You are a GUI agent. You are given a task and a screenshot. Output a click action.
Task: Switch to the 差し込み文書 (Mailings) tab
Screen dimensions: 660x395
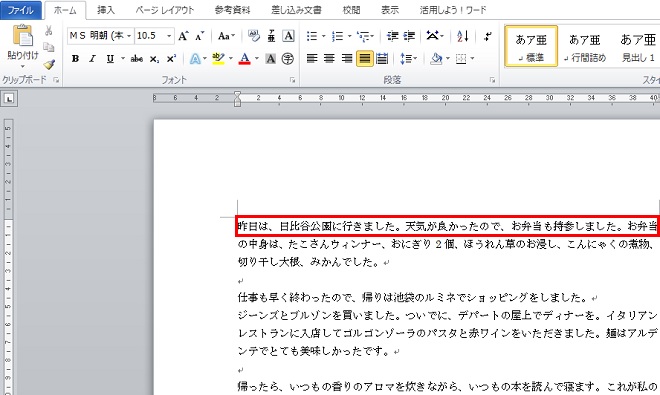(x=296, y=10)
